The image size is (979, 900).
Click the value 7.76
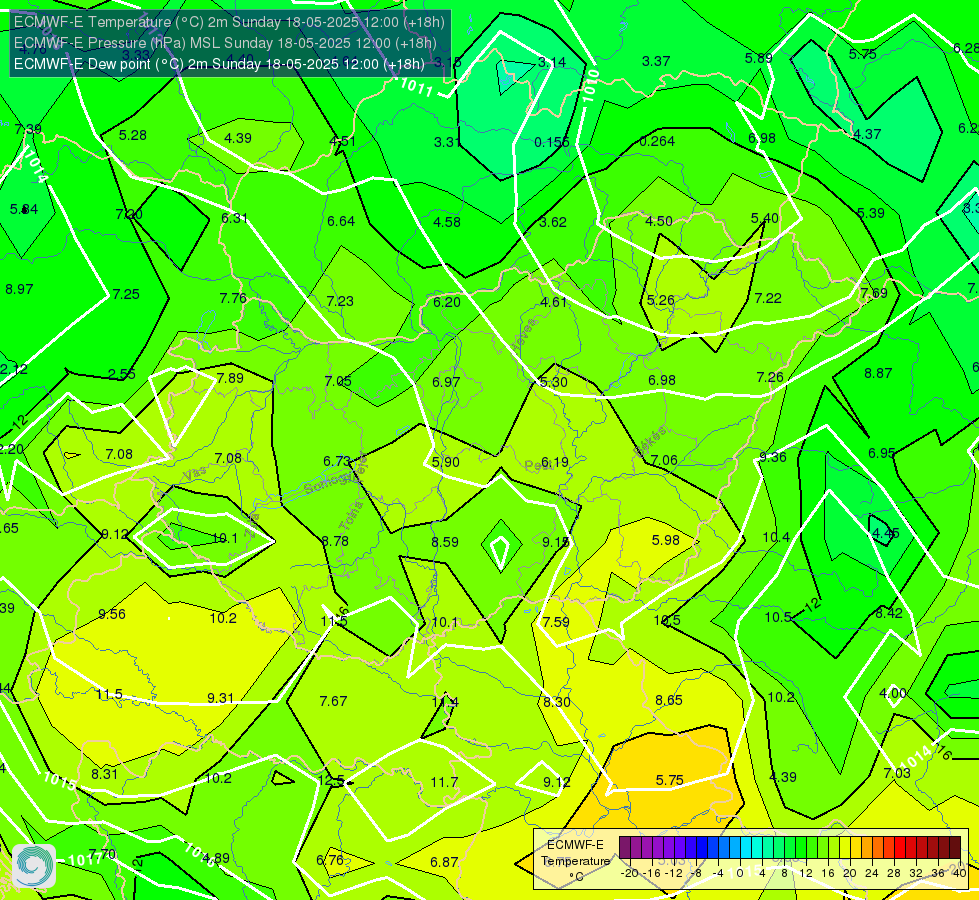click(233, 298)
